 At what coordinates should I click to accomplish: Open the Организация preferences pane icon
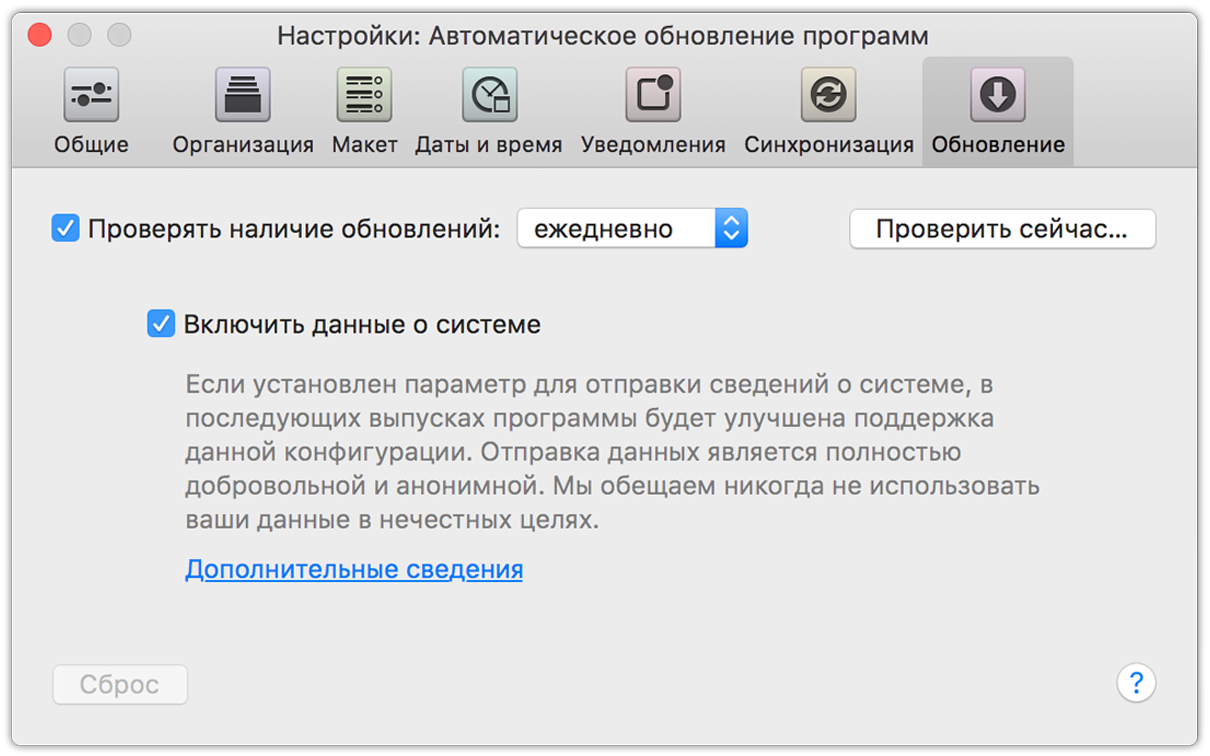(243, 95)
